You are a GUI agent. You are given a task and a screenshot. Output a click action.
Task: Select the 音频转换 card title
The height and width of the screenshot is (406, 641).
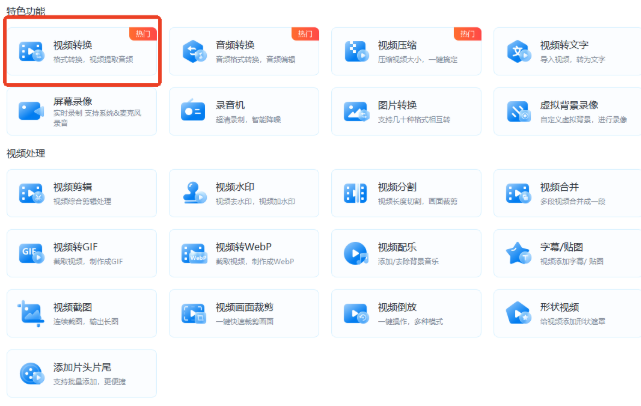pos(235,45)
